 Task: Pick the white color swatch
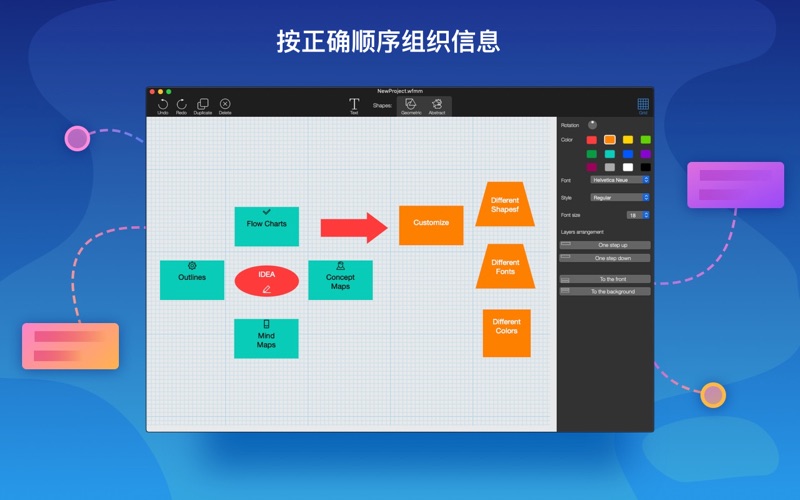coord(628,167)
